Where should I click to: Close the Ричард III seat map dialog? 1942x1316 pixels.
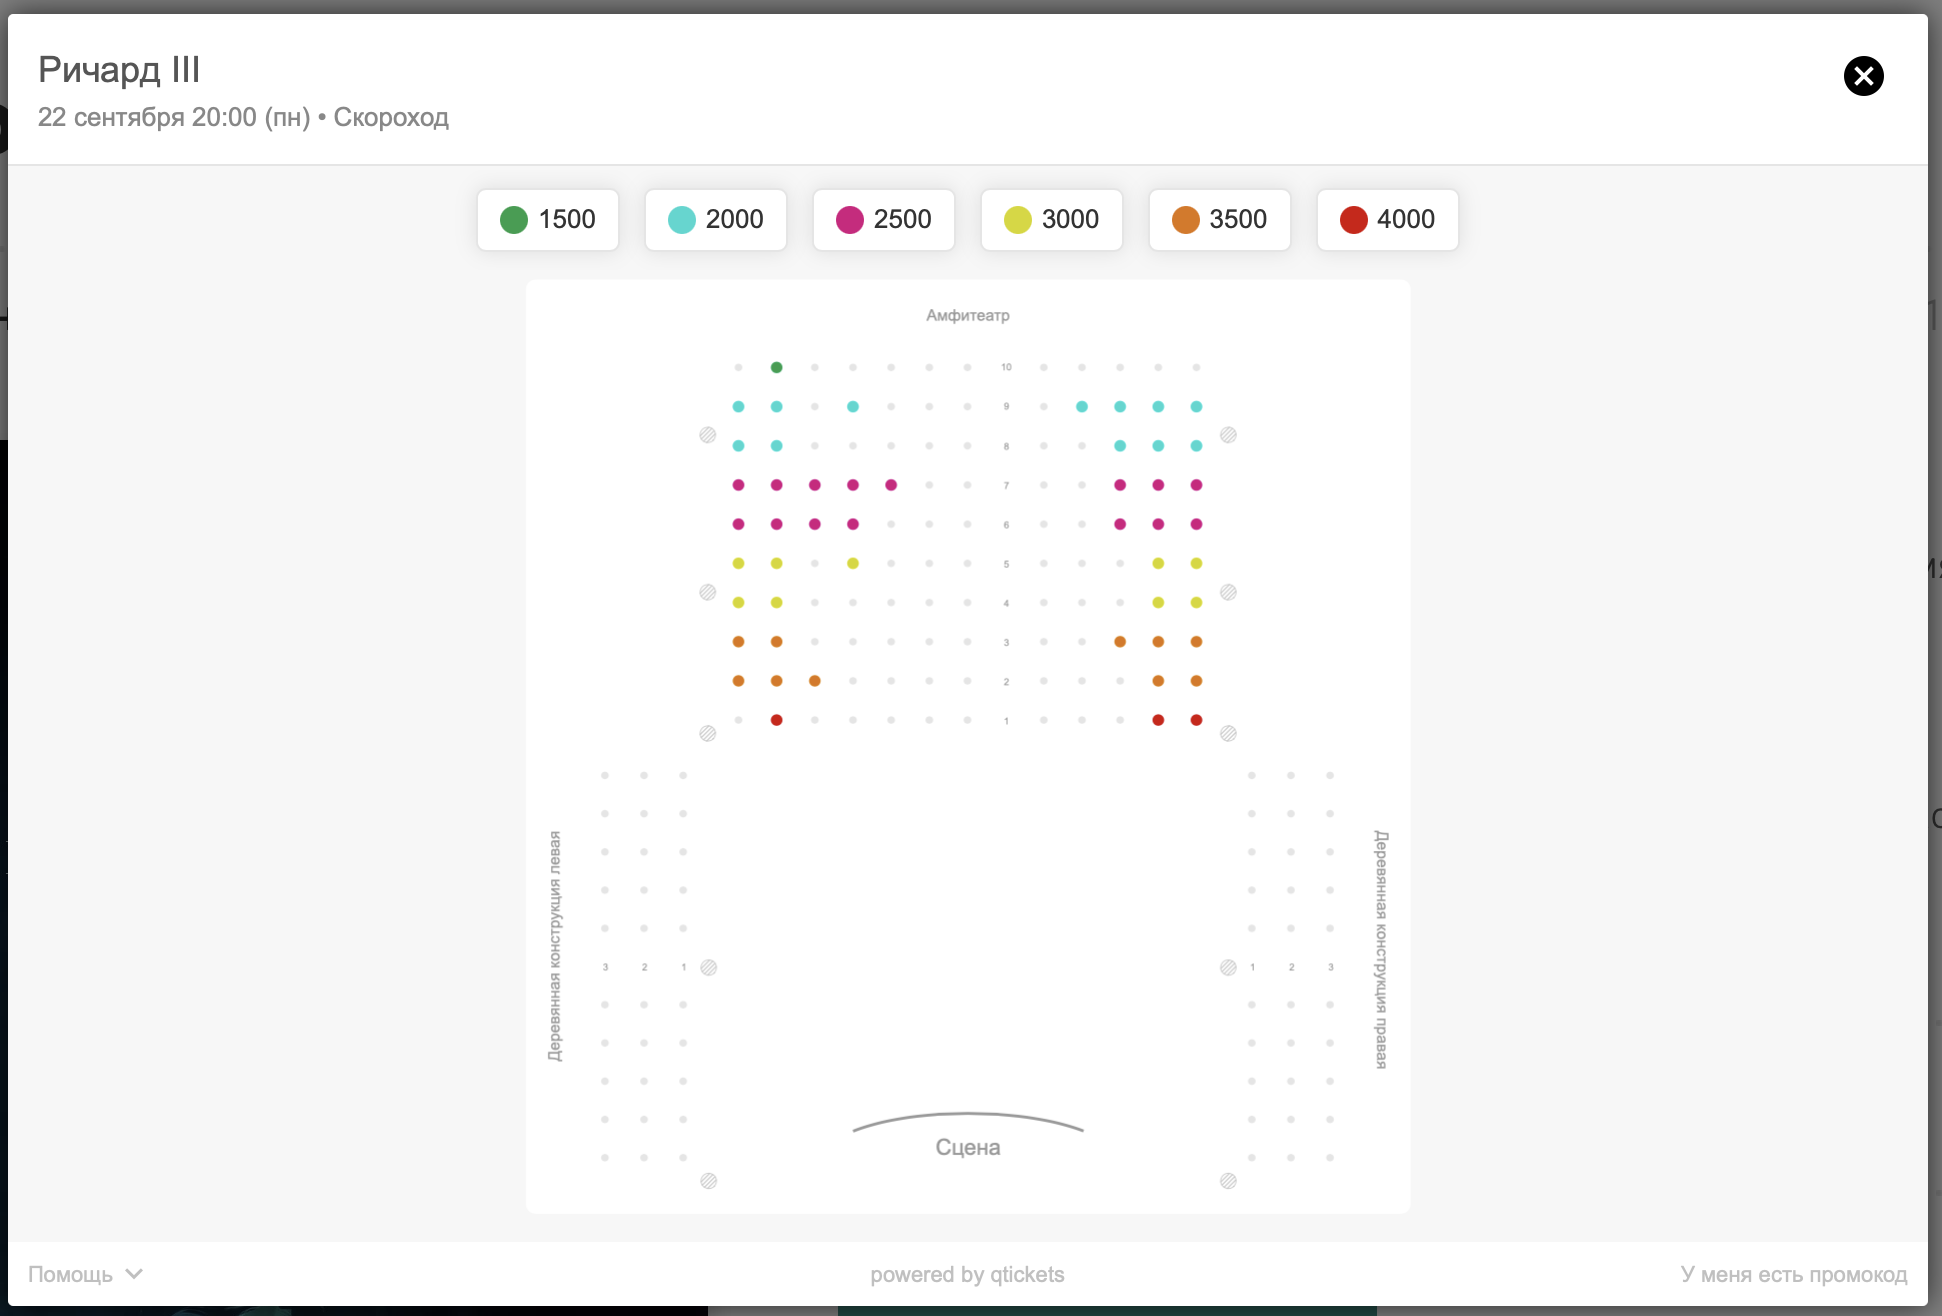point(1863,76)
